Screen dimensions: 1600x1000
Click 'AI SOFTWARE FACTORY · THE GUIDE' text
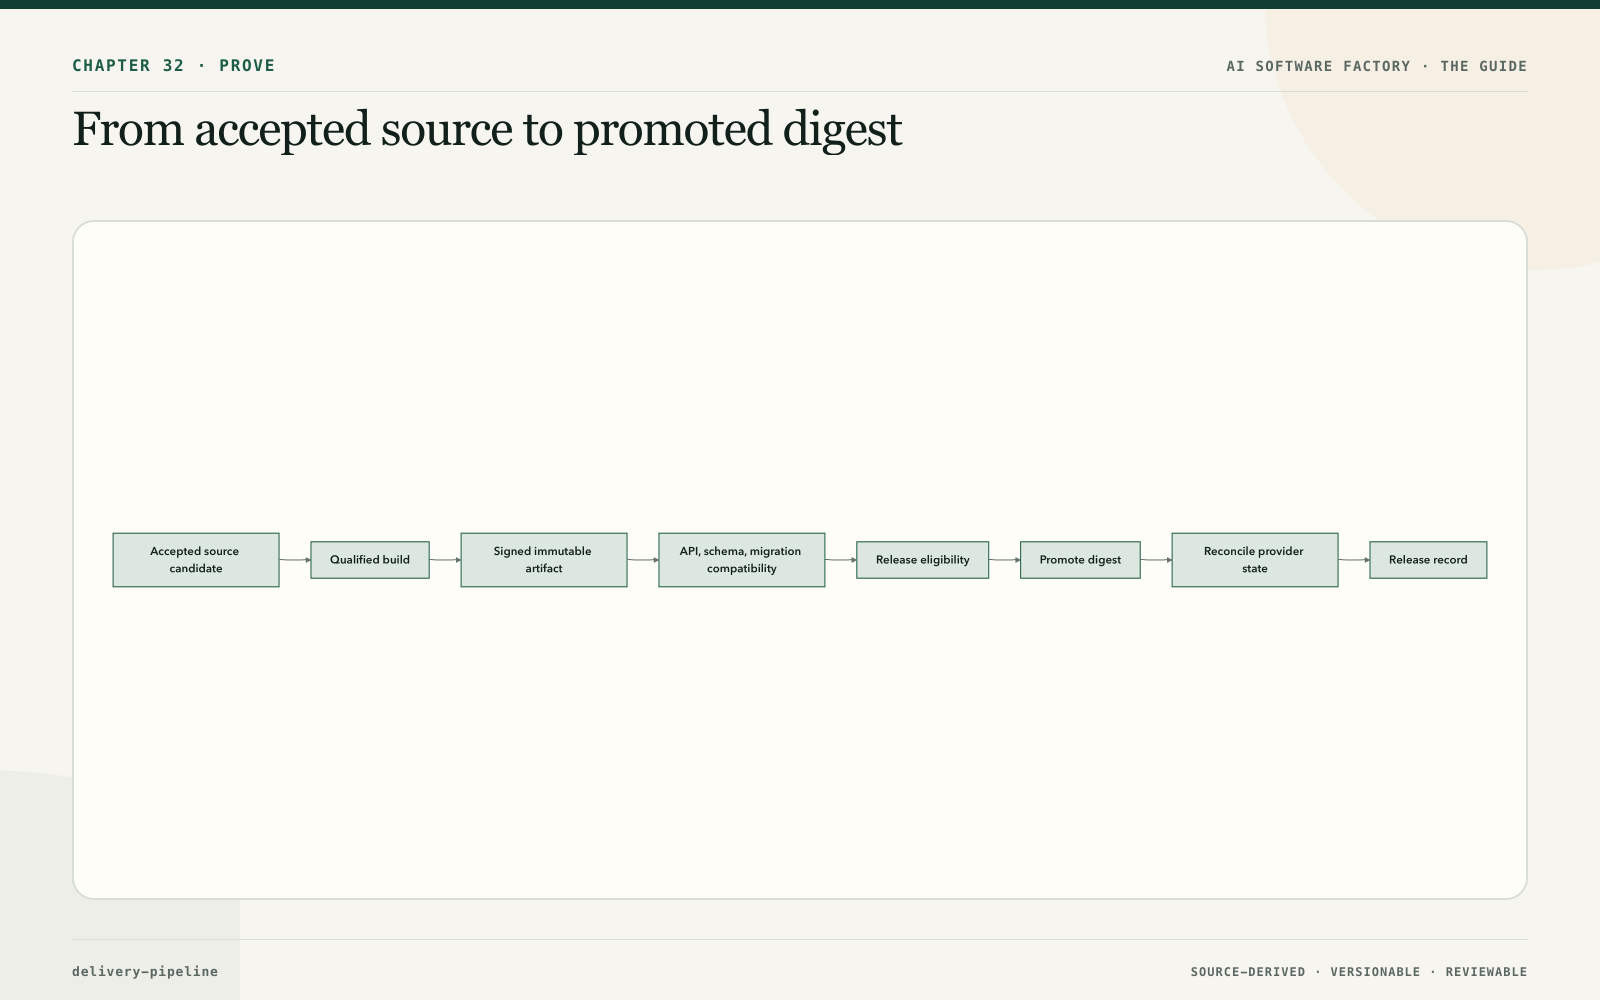1377,66
